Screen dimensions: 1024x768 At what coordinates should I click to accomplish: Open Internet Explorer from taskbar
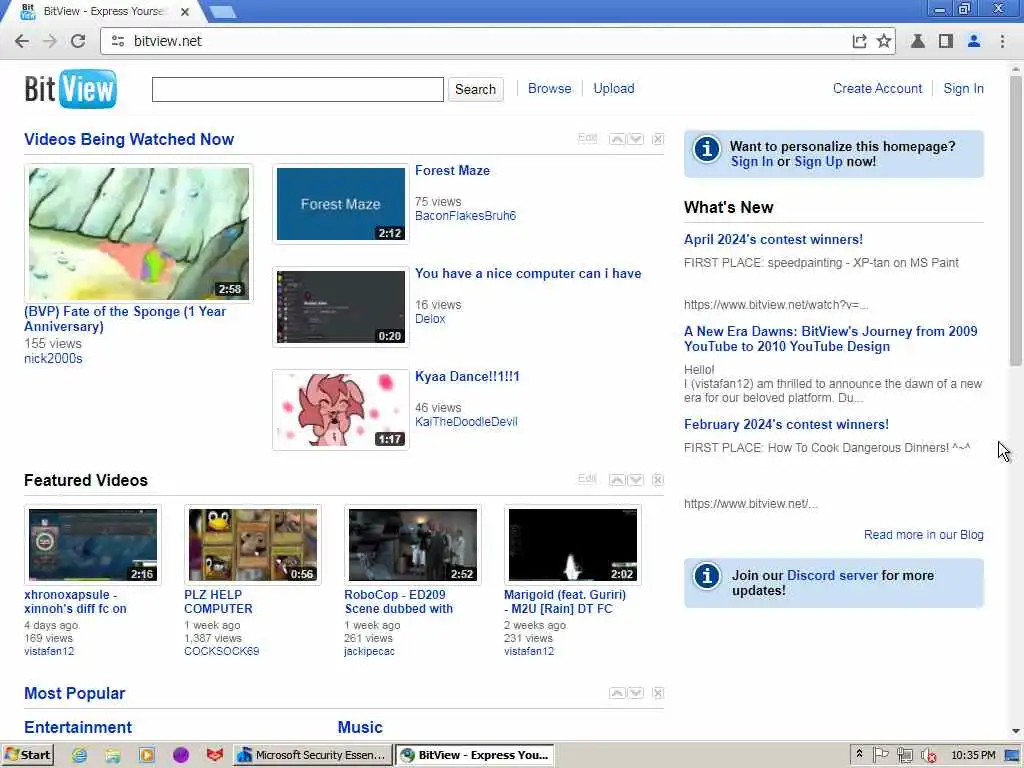80,756
